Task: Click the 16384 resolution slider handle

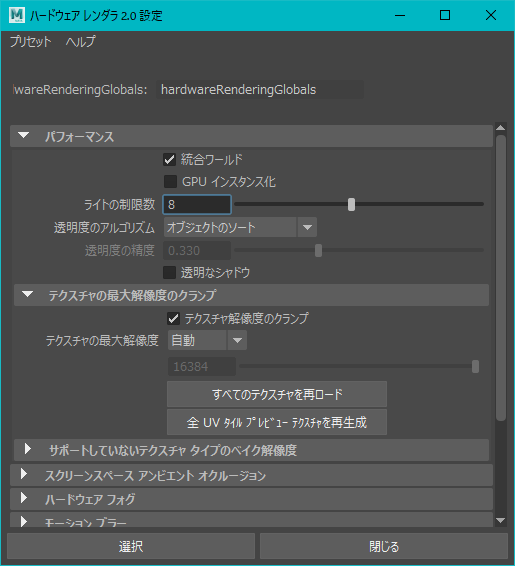Action: point(475,366)
